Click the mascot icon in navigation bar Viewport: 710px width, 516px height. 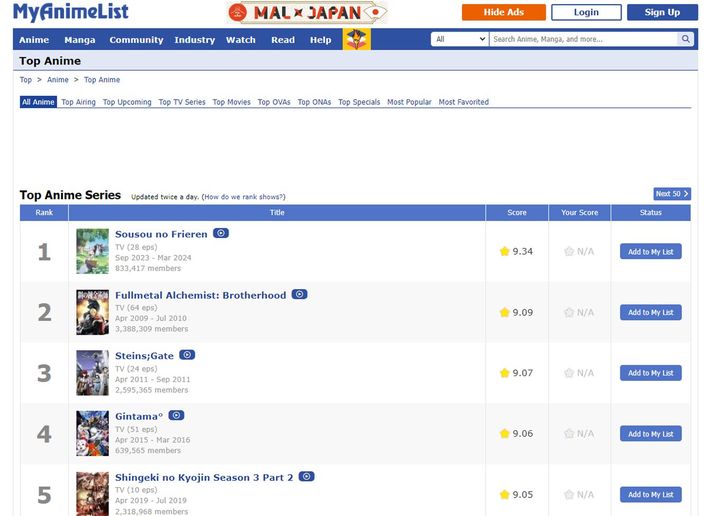(x=356, y=39)
